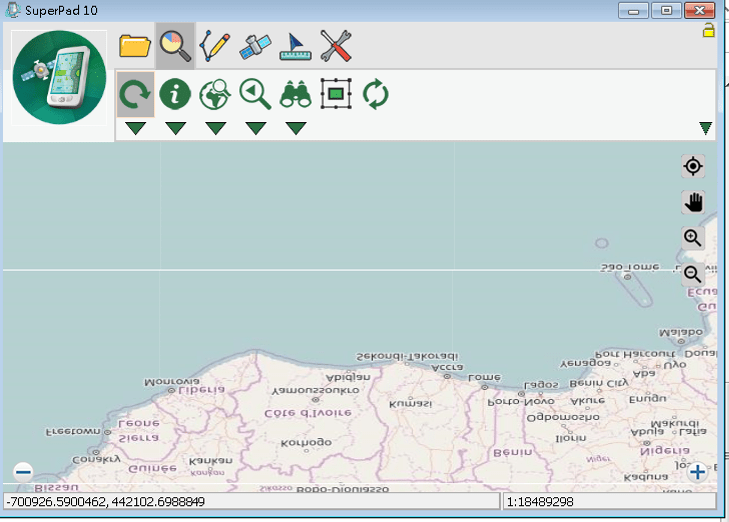Minimize the SuperPad 10 window
The image size is (729, 522).
tap(633, 11)
